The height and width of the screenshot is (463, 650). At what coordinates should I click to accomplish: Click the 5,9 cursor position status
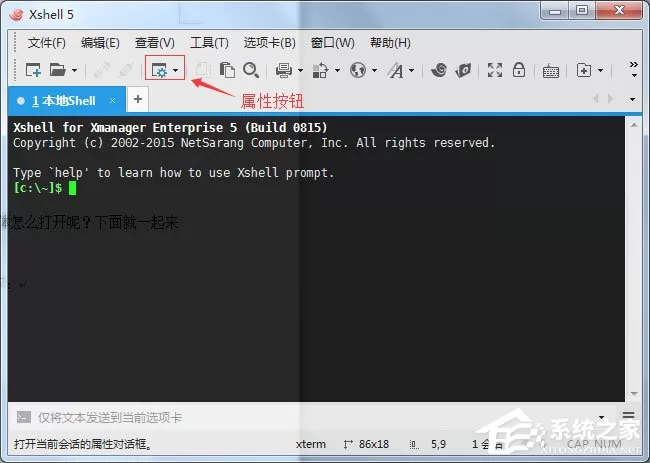click(x=438, y=444)
